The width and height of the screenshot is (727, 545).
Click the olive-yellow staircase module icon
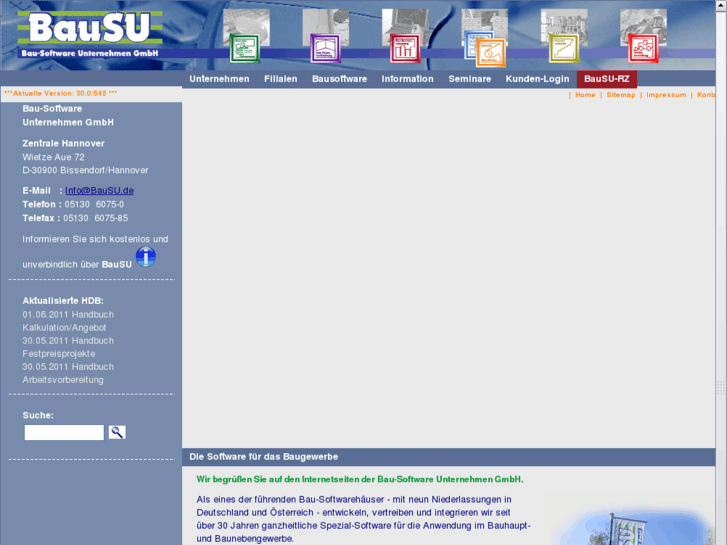point(564,48)
